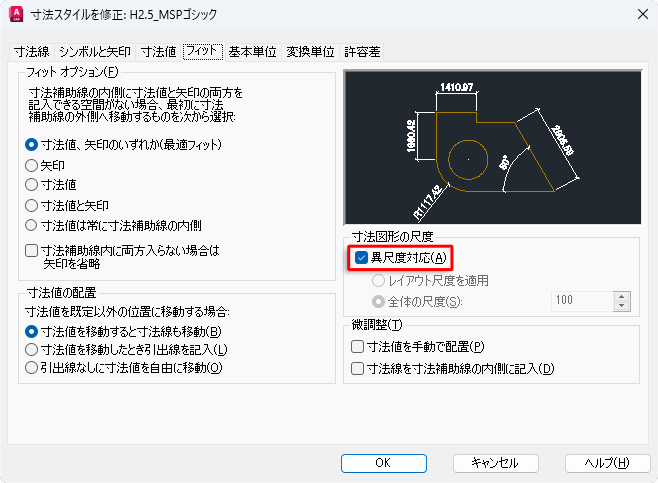Viewport: 658px width, 483px height.
Task: Switch to the 寸法線 tab
Action: [32, 52]
